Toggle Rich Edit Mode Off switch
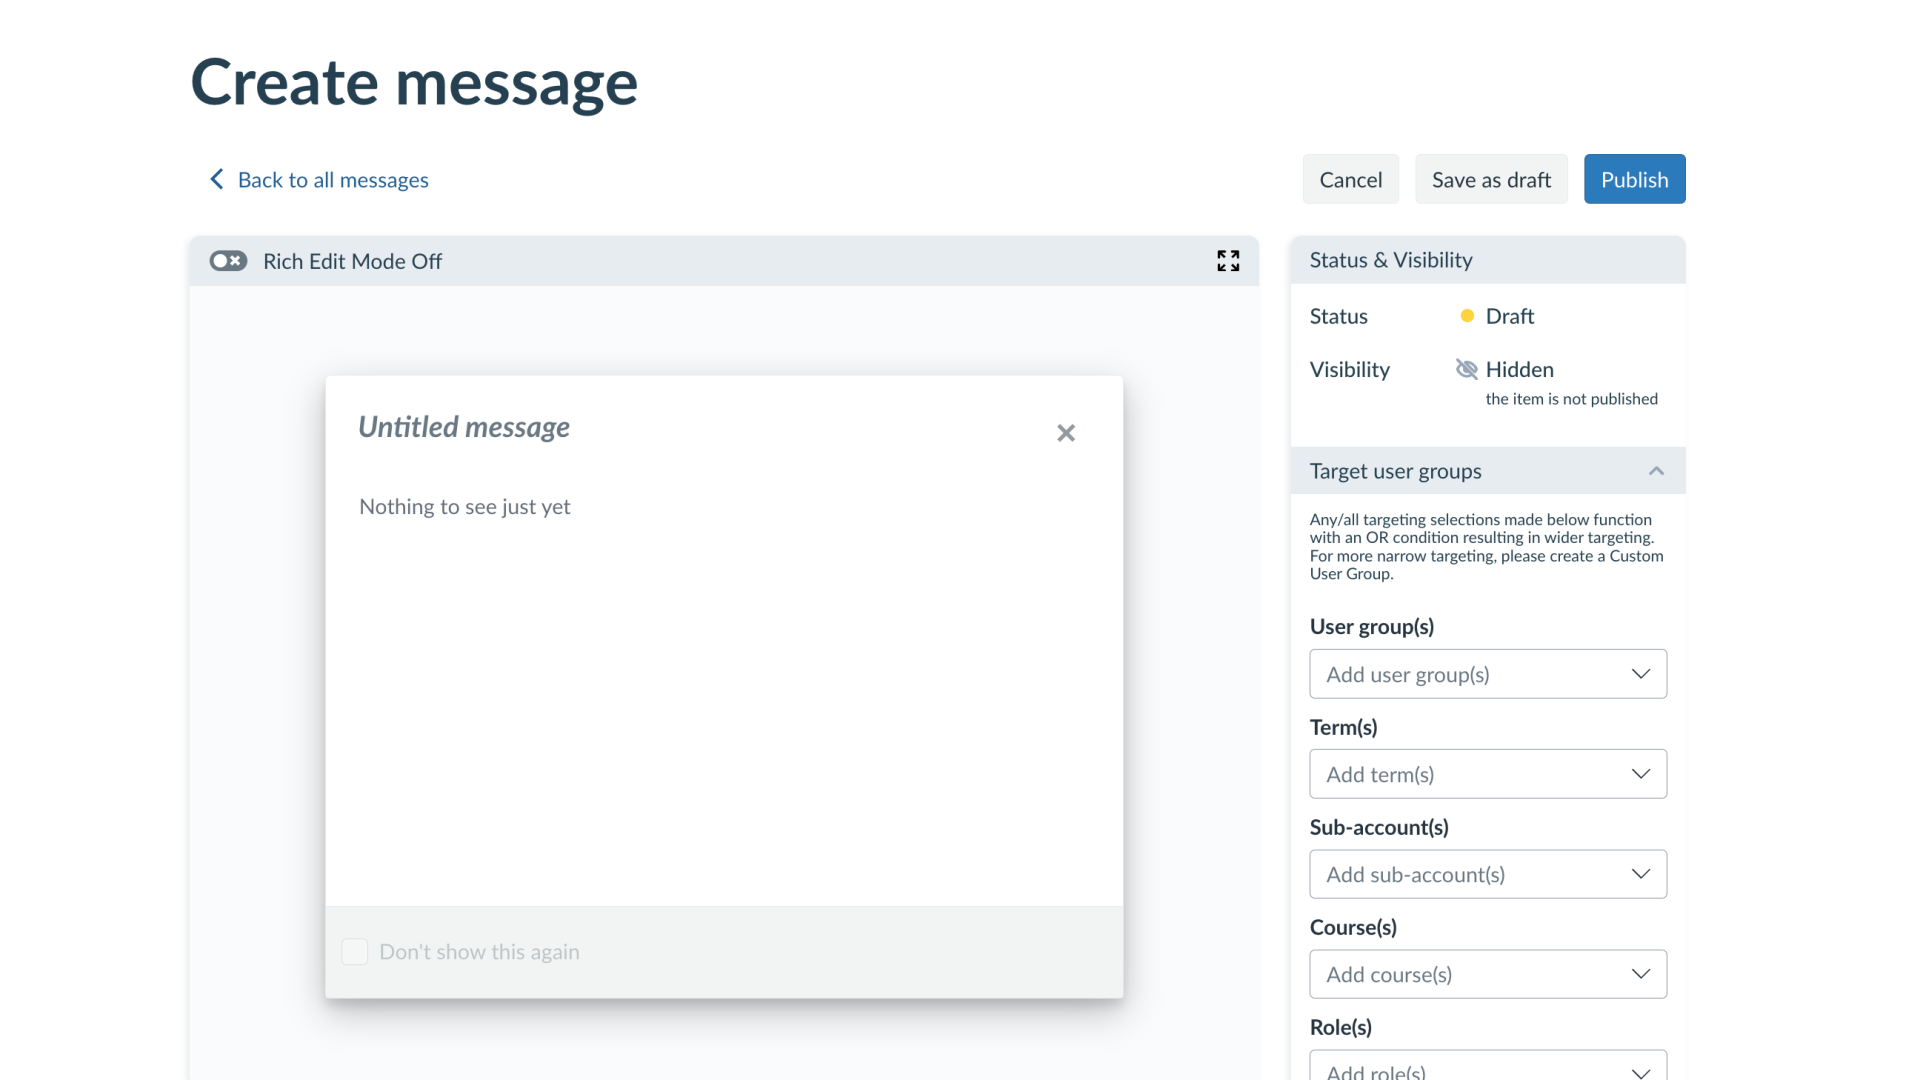The height and width of the screenshot is (1080, 1920). coord(227,261)
